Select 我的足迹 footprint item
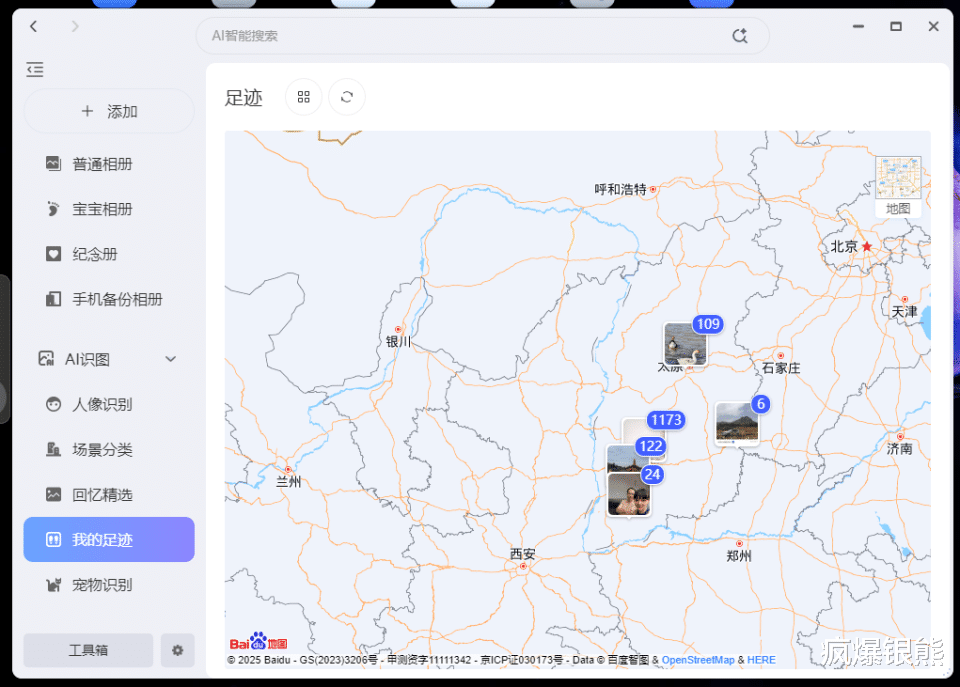This screenshot has height=687, width=960. 109,539
